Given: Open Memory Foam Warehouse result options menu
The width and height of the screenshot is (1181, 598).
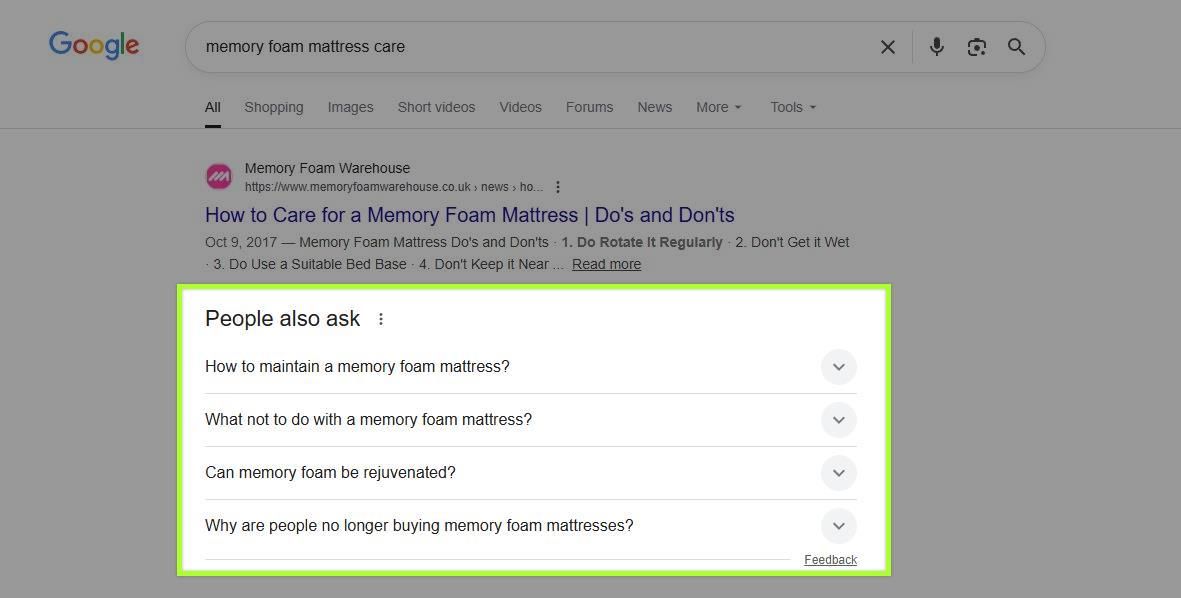Looking at the screenshot, I should coord(558,187).
